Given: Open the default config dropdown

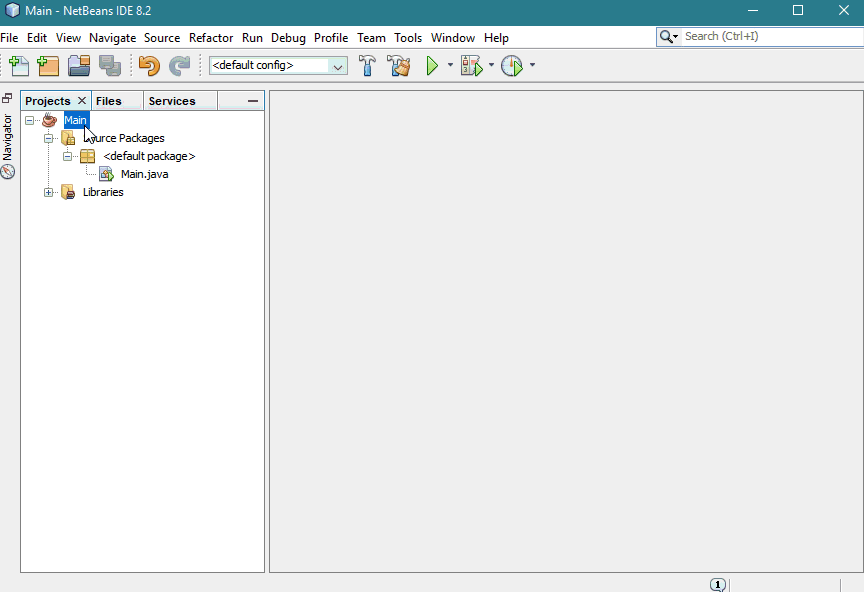Looking at the screenshot, I should tap(337, 65).
